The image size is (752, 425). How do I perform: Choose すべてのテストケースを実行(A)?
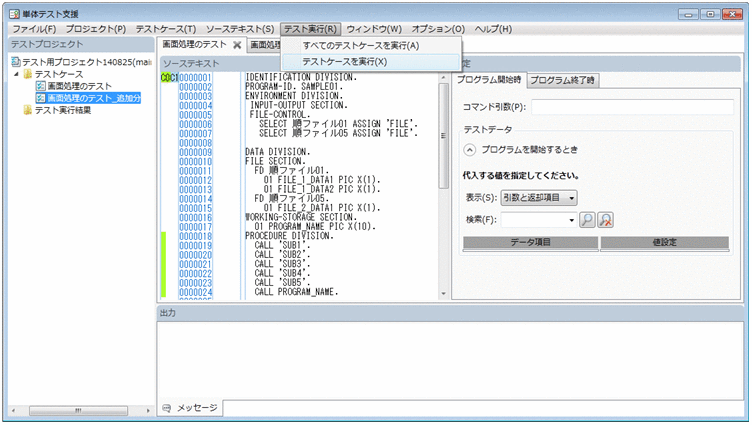[x=371, y=46]
